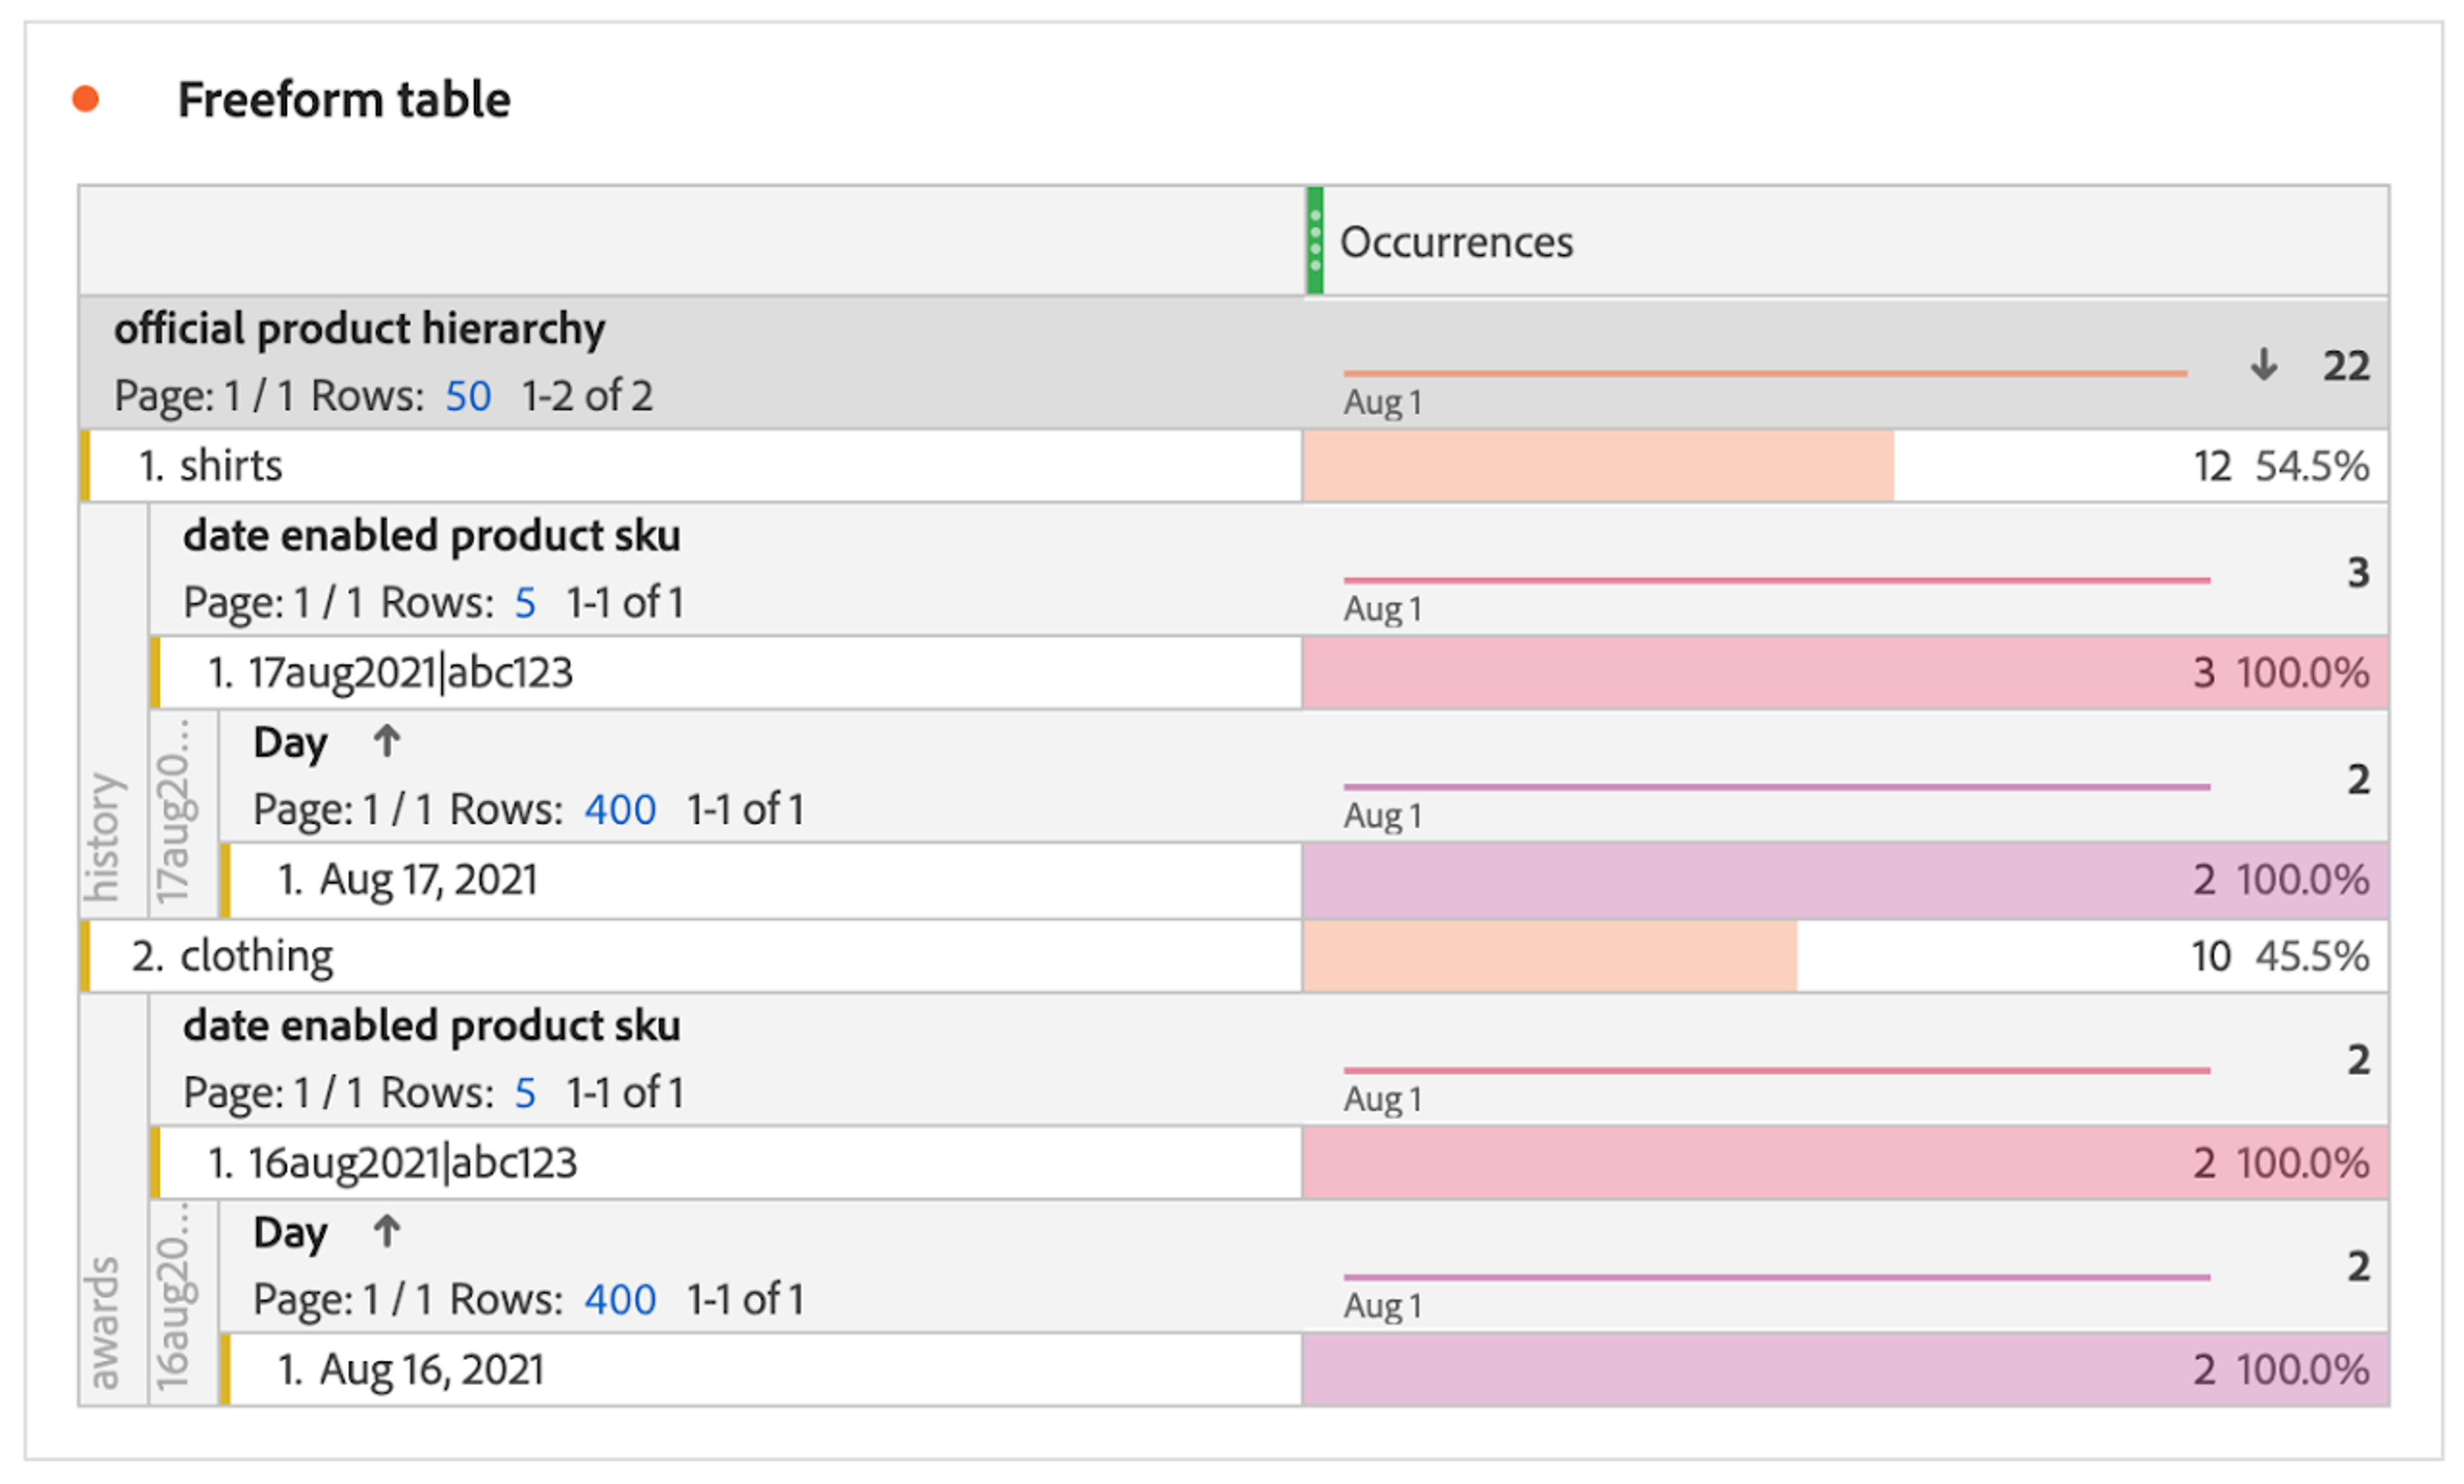
Task: Change Rows value 5 under clothing
Action: (525, 1093)
